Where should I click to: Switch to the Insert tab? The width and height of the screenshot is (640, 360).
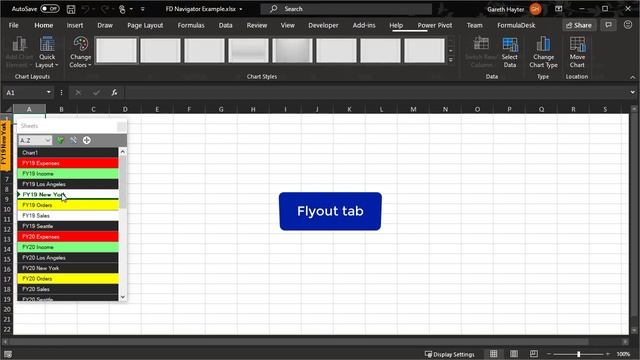[x=75, y=25]
